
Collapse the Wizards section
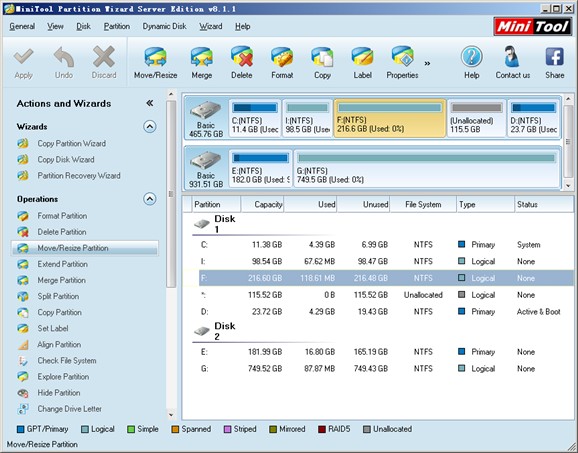click(149, 126)
